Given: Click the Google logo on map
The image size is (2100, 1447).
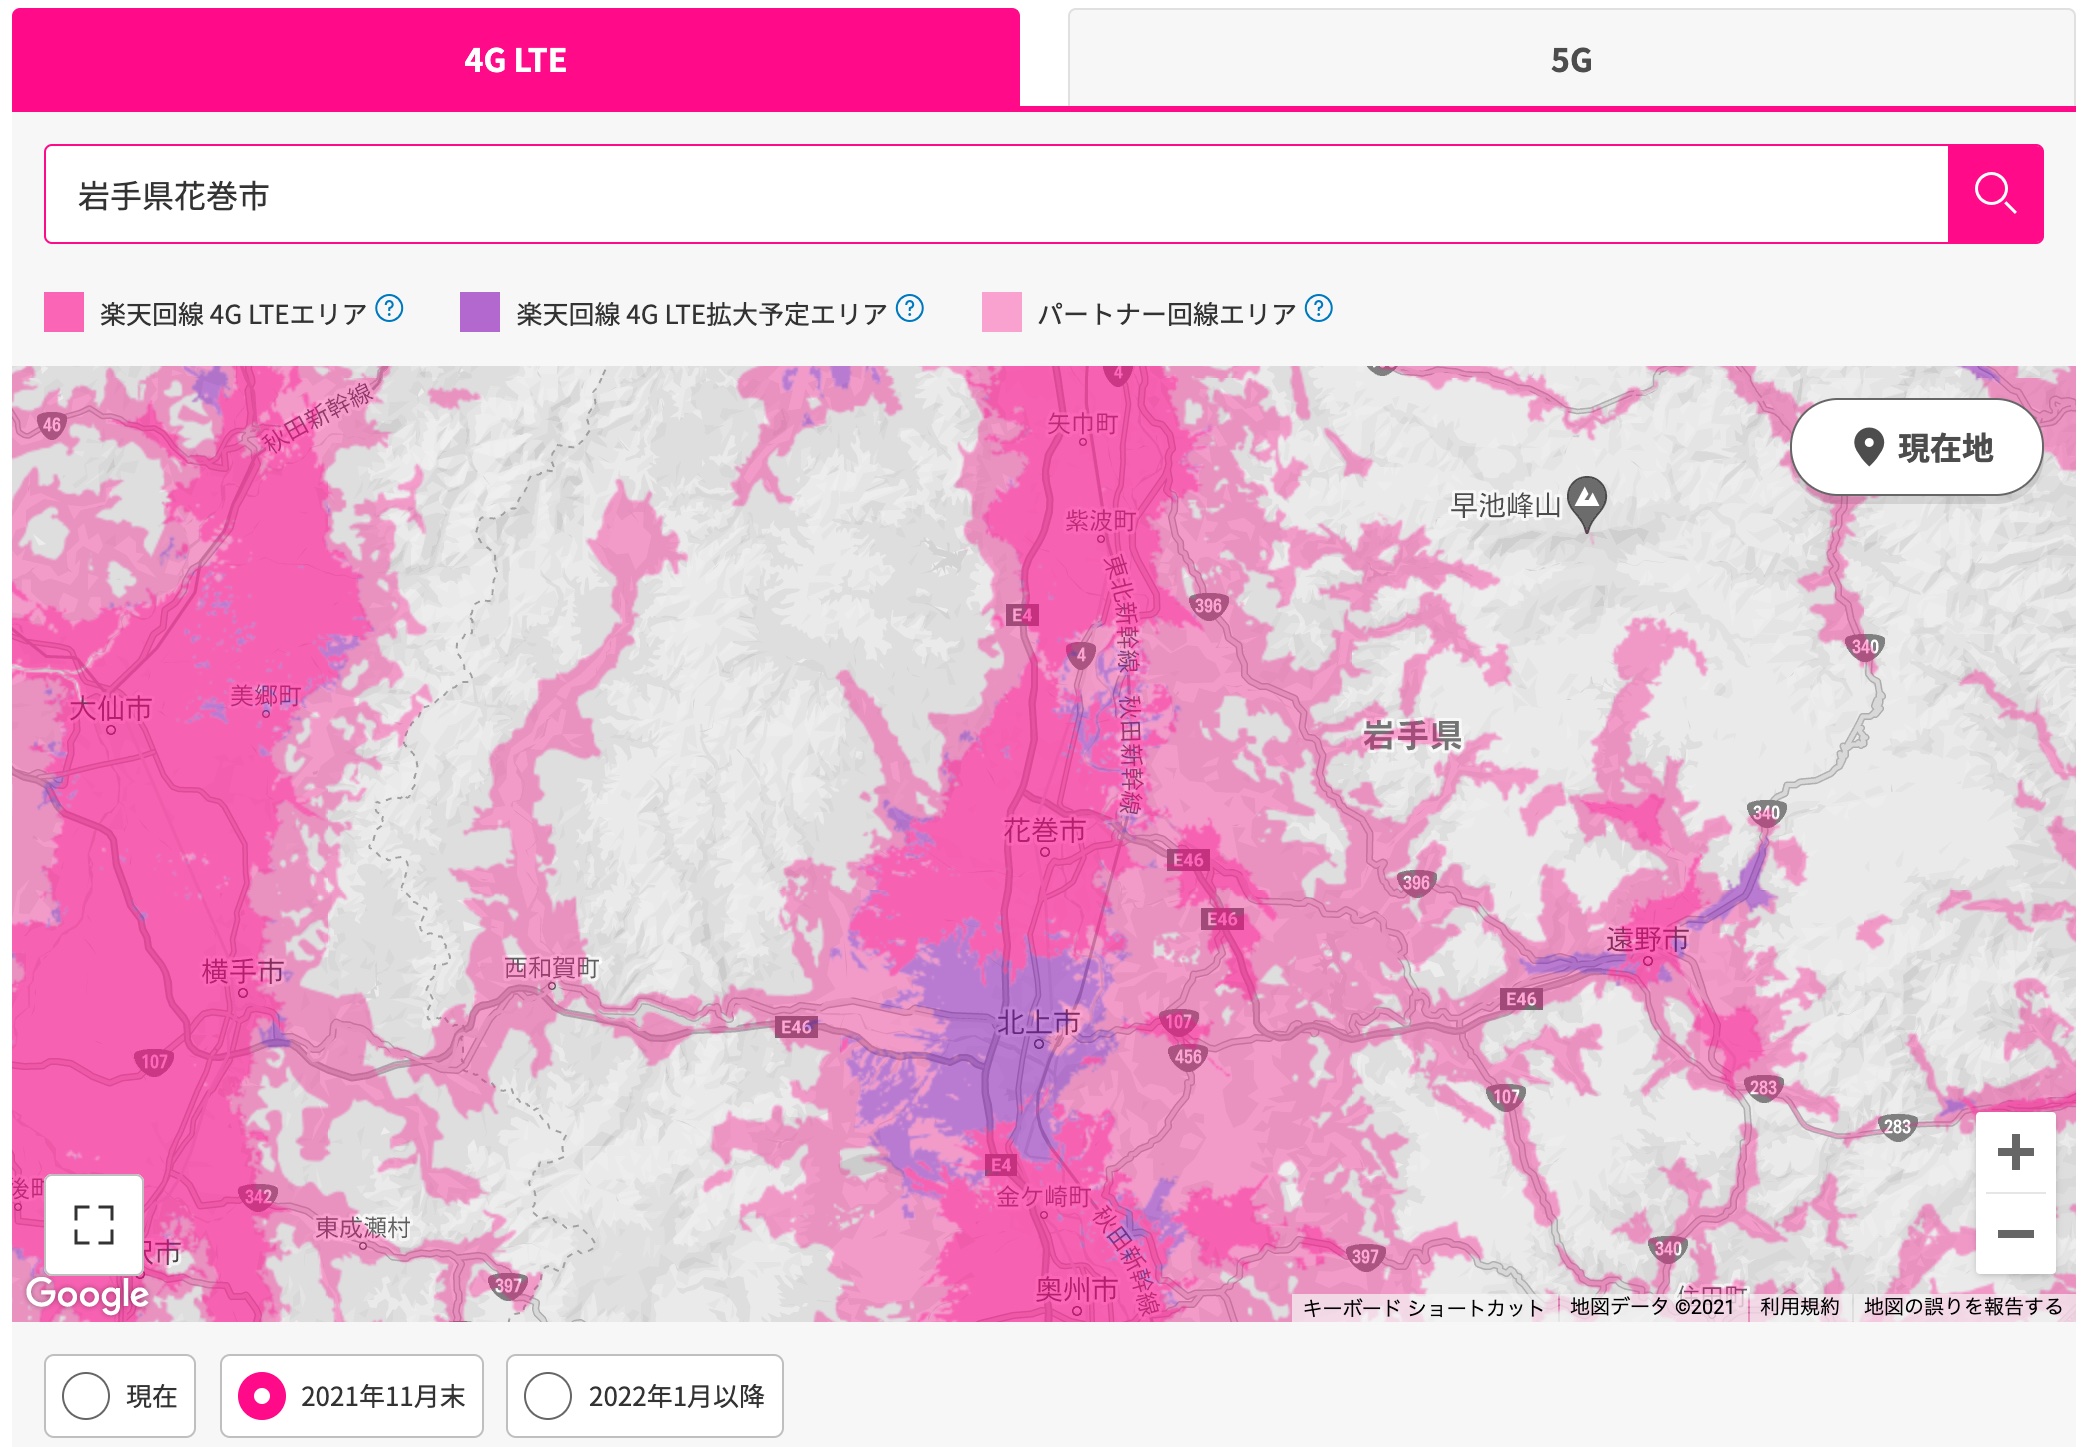Looking at the screenshot, I should (88, 1294).
